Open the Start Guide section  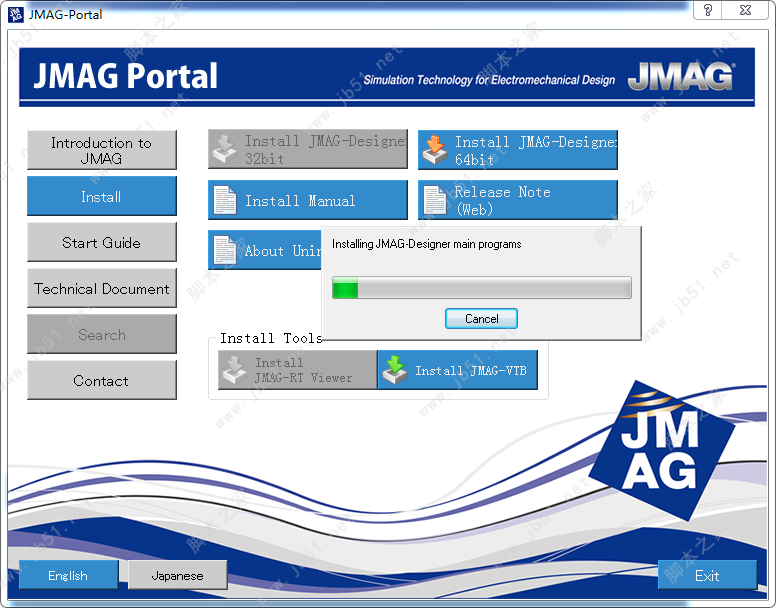point(101,242)
